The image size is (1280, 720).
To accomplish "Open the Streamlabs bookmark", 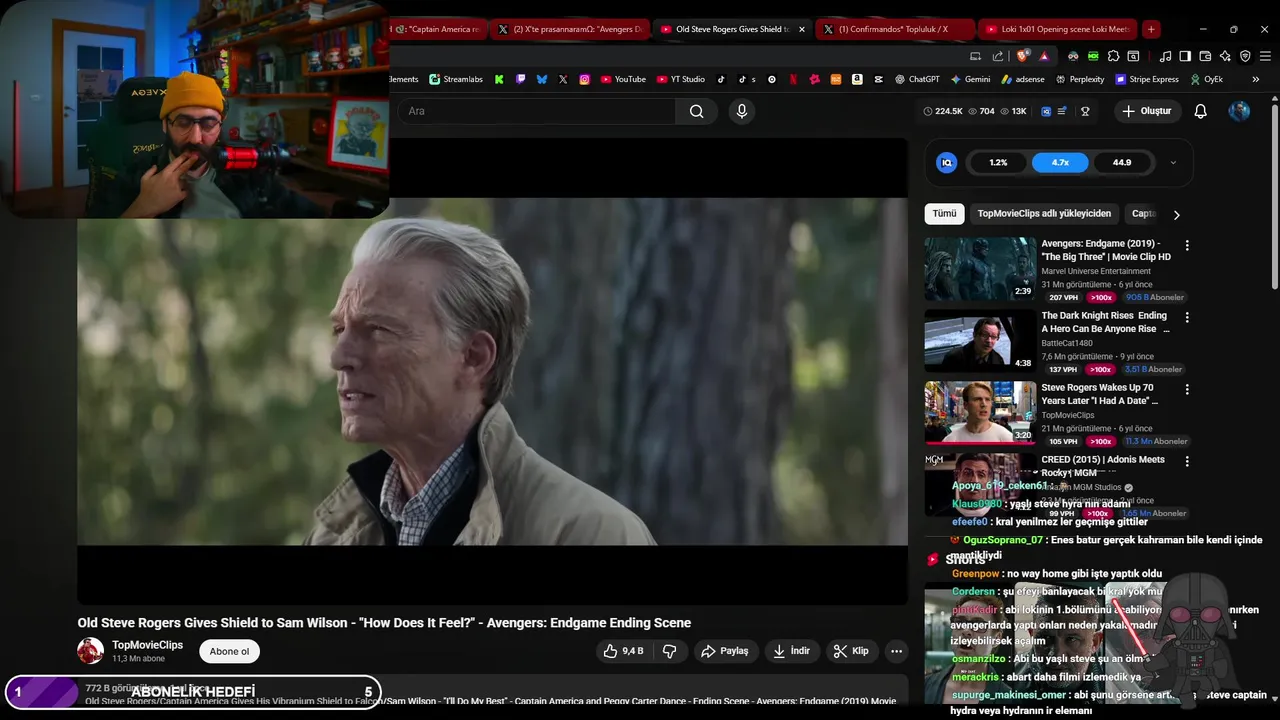I will [456, 79].
